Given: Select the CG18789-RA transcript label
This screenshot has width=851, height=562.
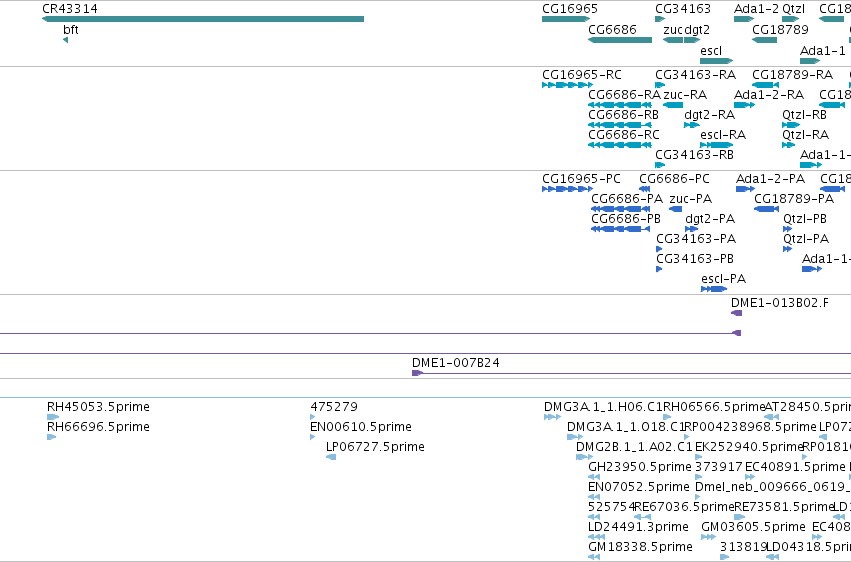Looking at the screenshot, I should [x=792, y=75].
